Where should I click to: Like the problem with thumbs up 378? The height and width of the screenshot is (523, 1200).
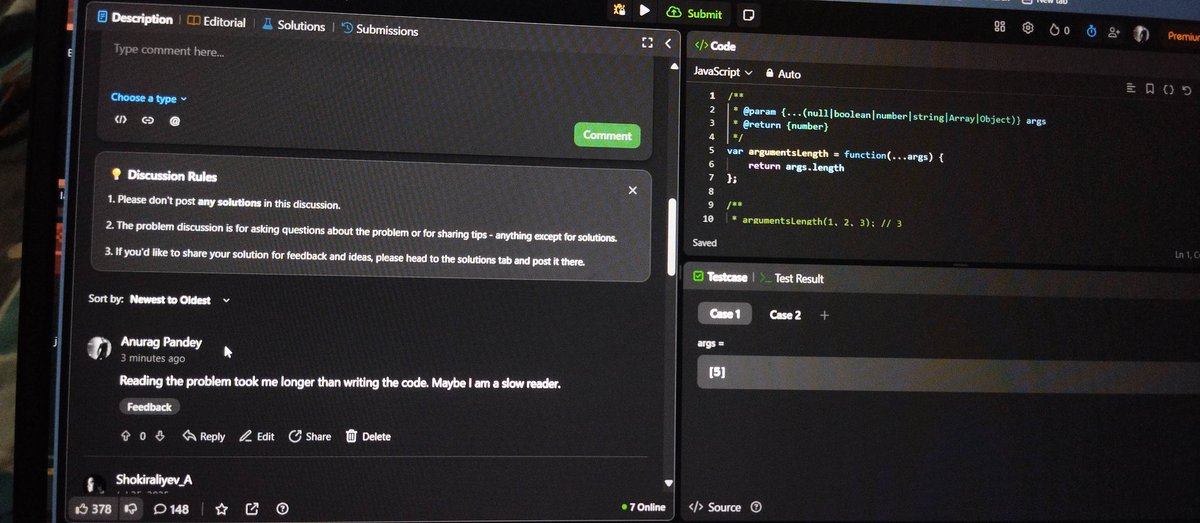pos(94,509)
